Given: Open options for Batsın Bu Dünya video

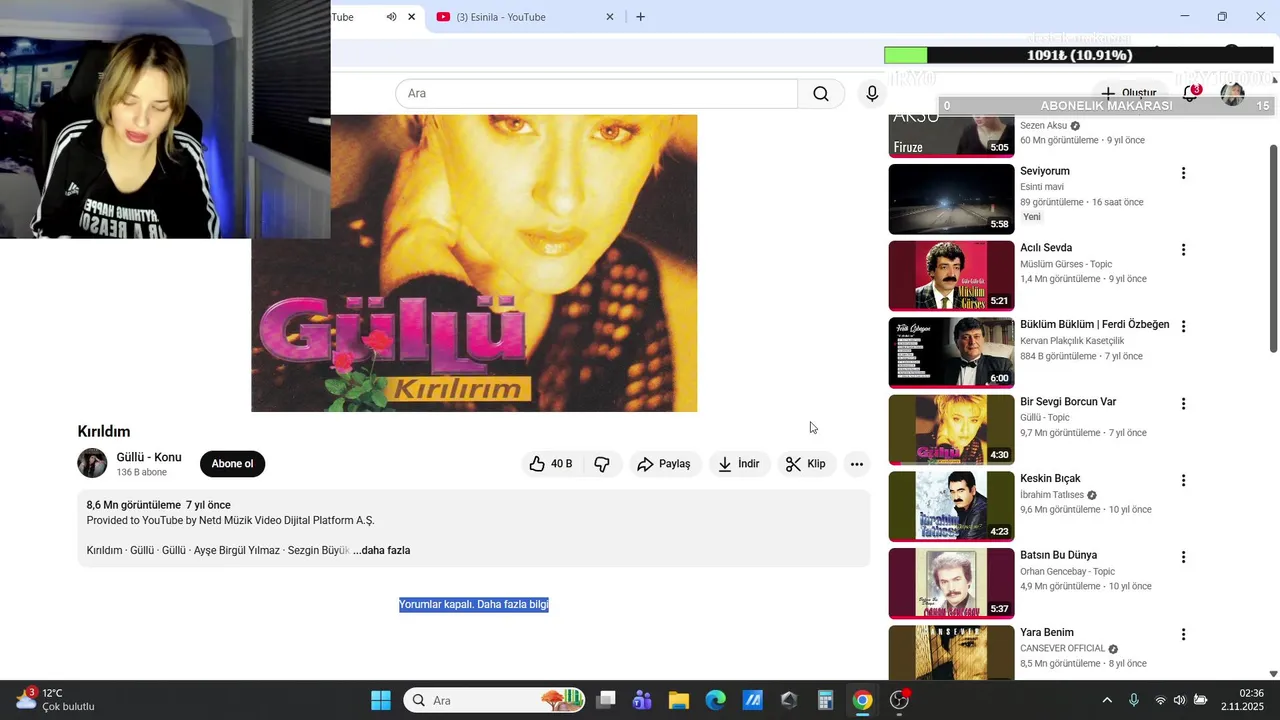Looking at the screenshot, I should click(x=1183, y=557).
